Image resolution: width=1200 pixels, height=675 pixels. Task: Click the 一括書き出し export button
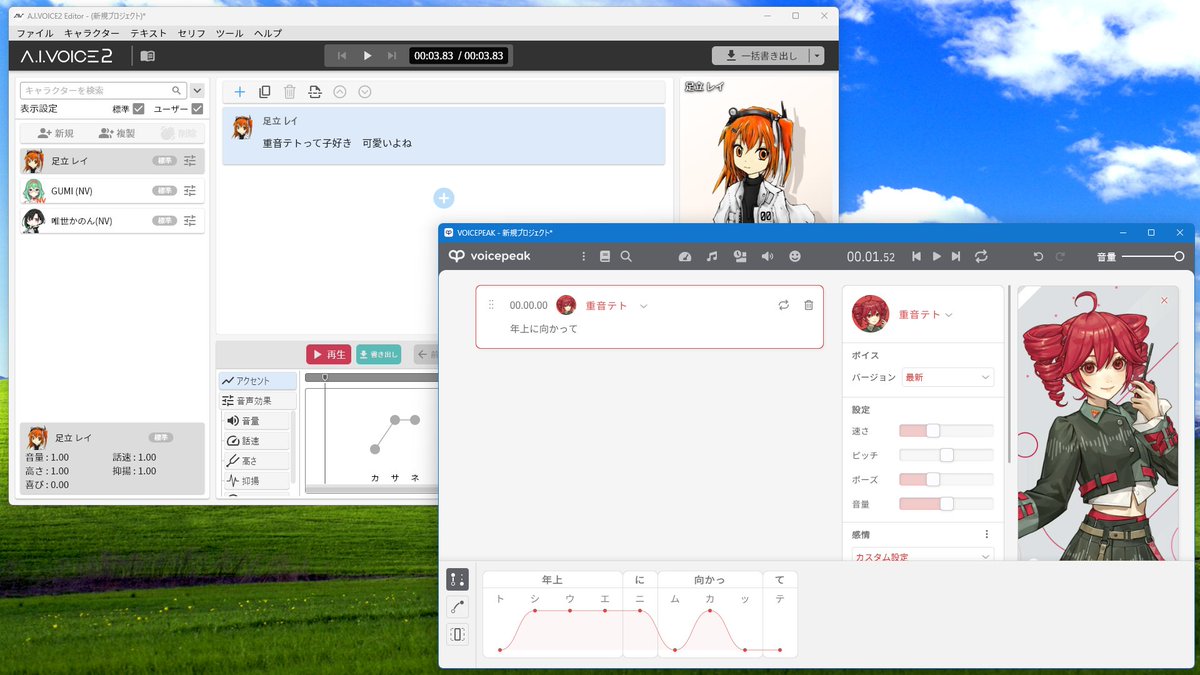[761, 56]
